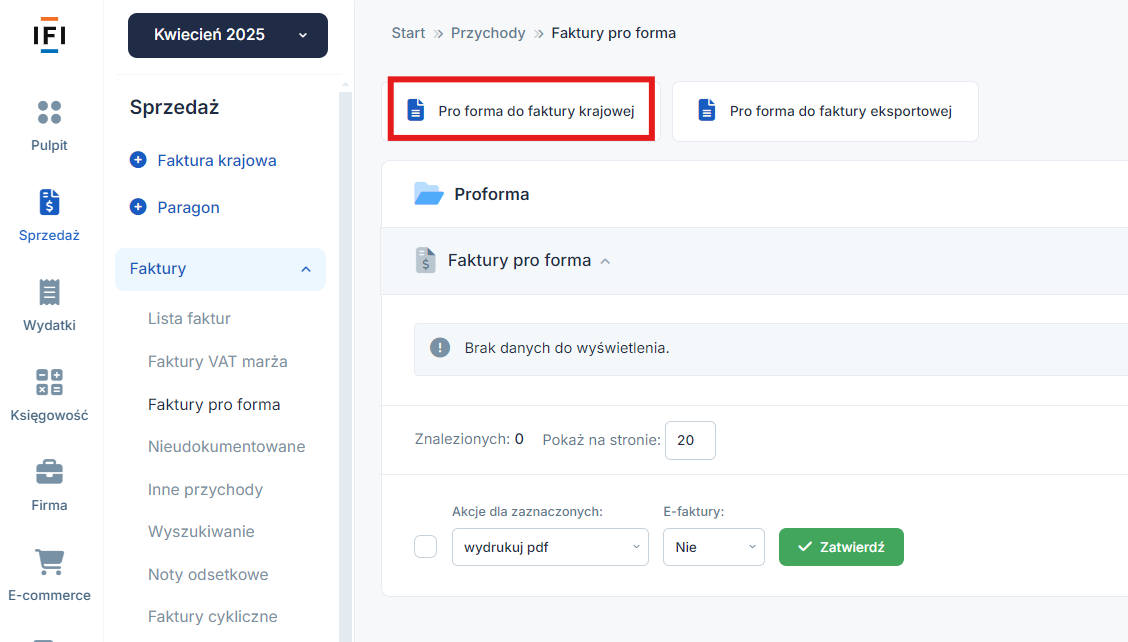Screen dimensions: 1128x642
Task: Open Faktury VAT marża menu item
Action: [x=217, y=361]
